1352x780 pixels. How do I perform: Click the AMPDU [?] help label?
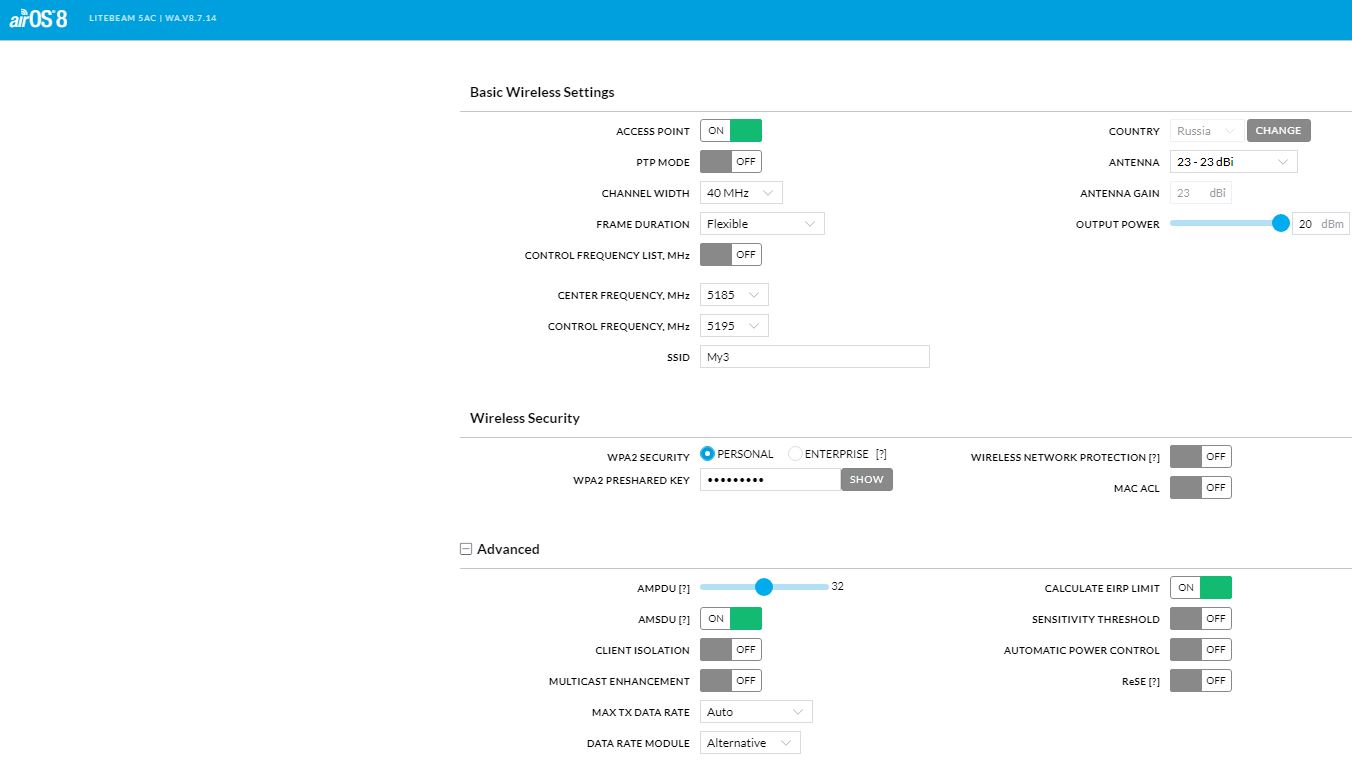pyautogui.click(x=684, y=589)
